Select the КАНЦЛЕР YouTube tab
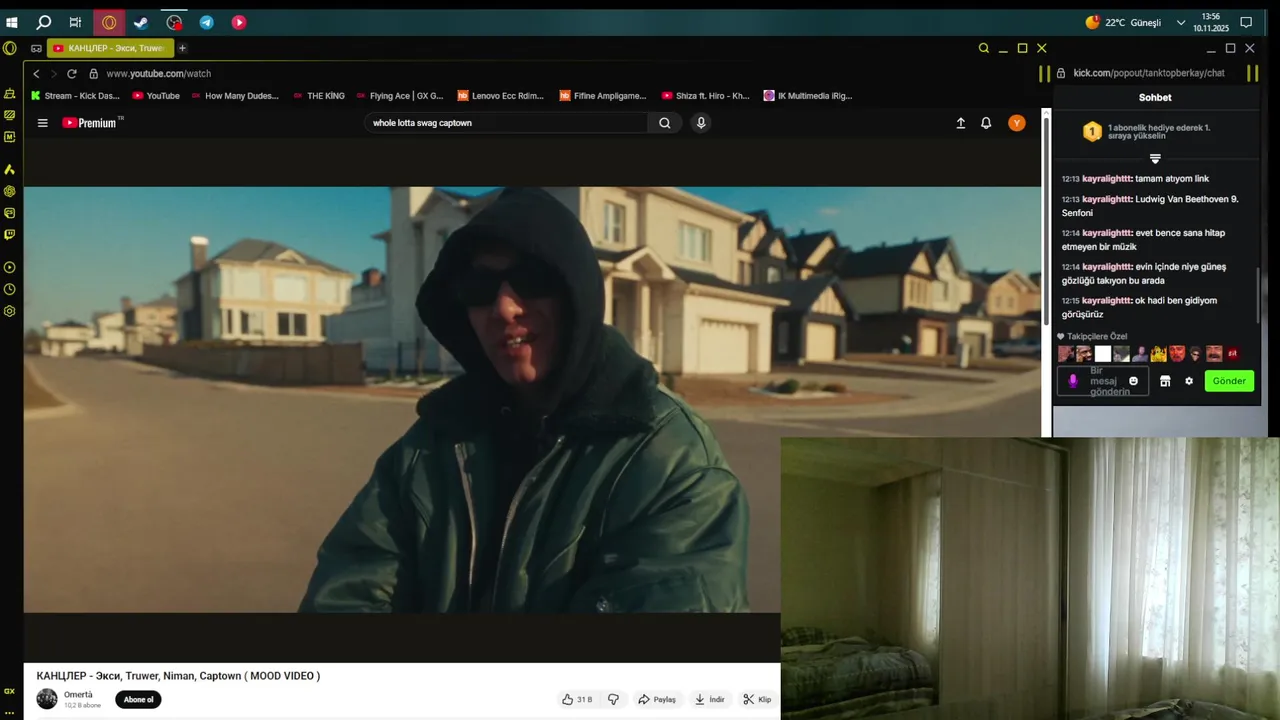Viewport: 1280px width, 720px height. [x=110, y=48]
